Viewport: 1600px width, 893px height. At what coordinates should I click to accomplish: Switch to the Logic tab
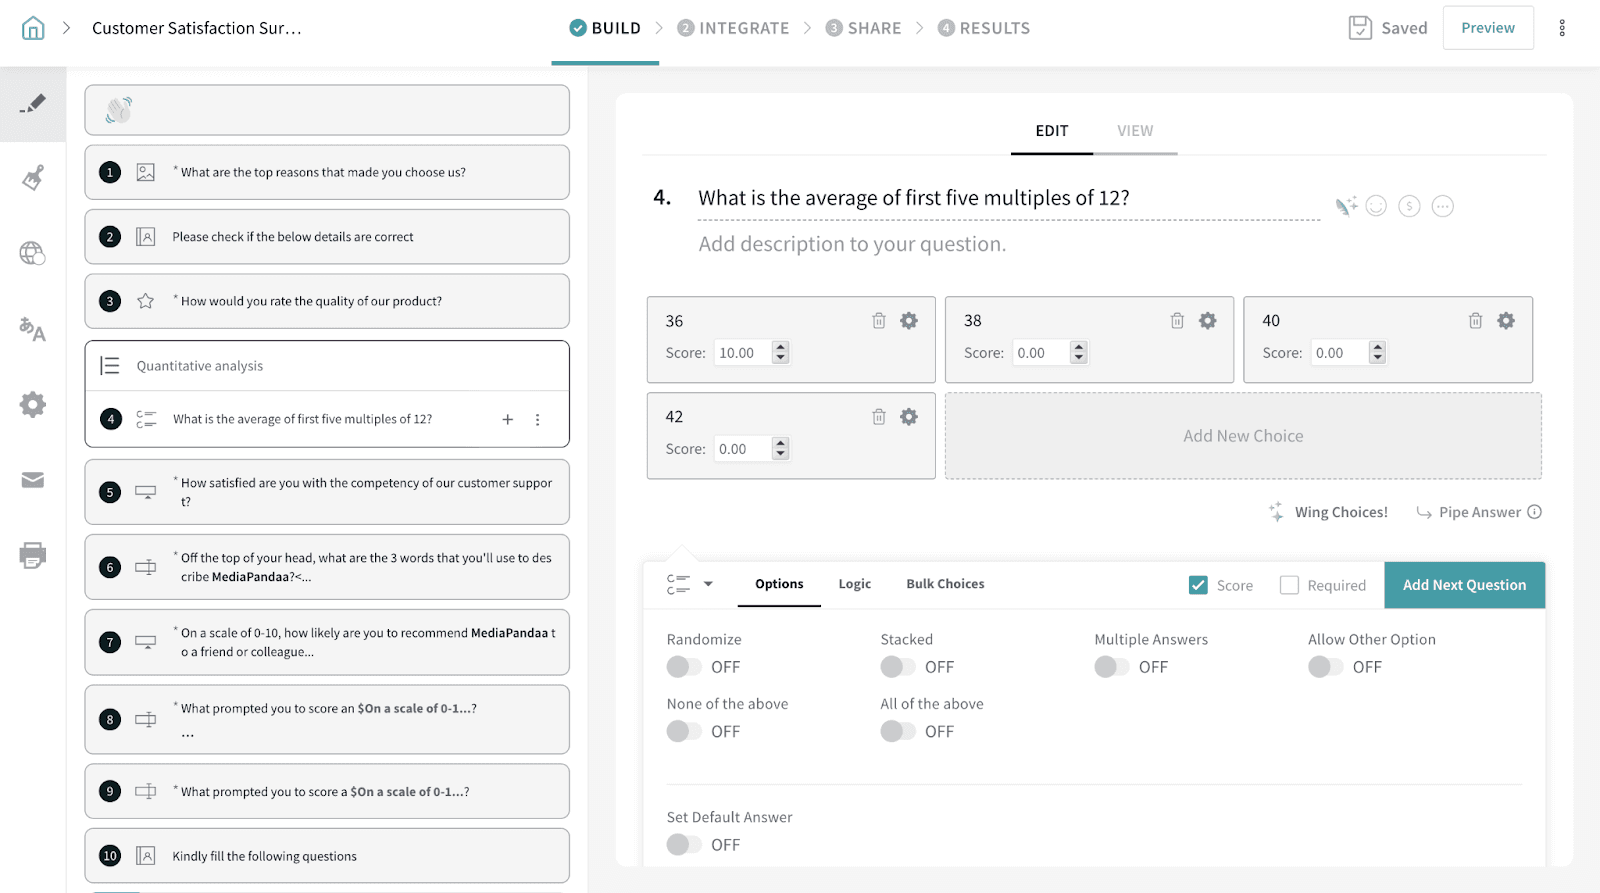click(x=854, y=584)
